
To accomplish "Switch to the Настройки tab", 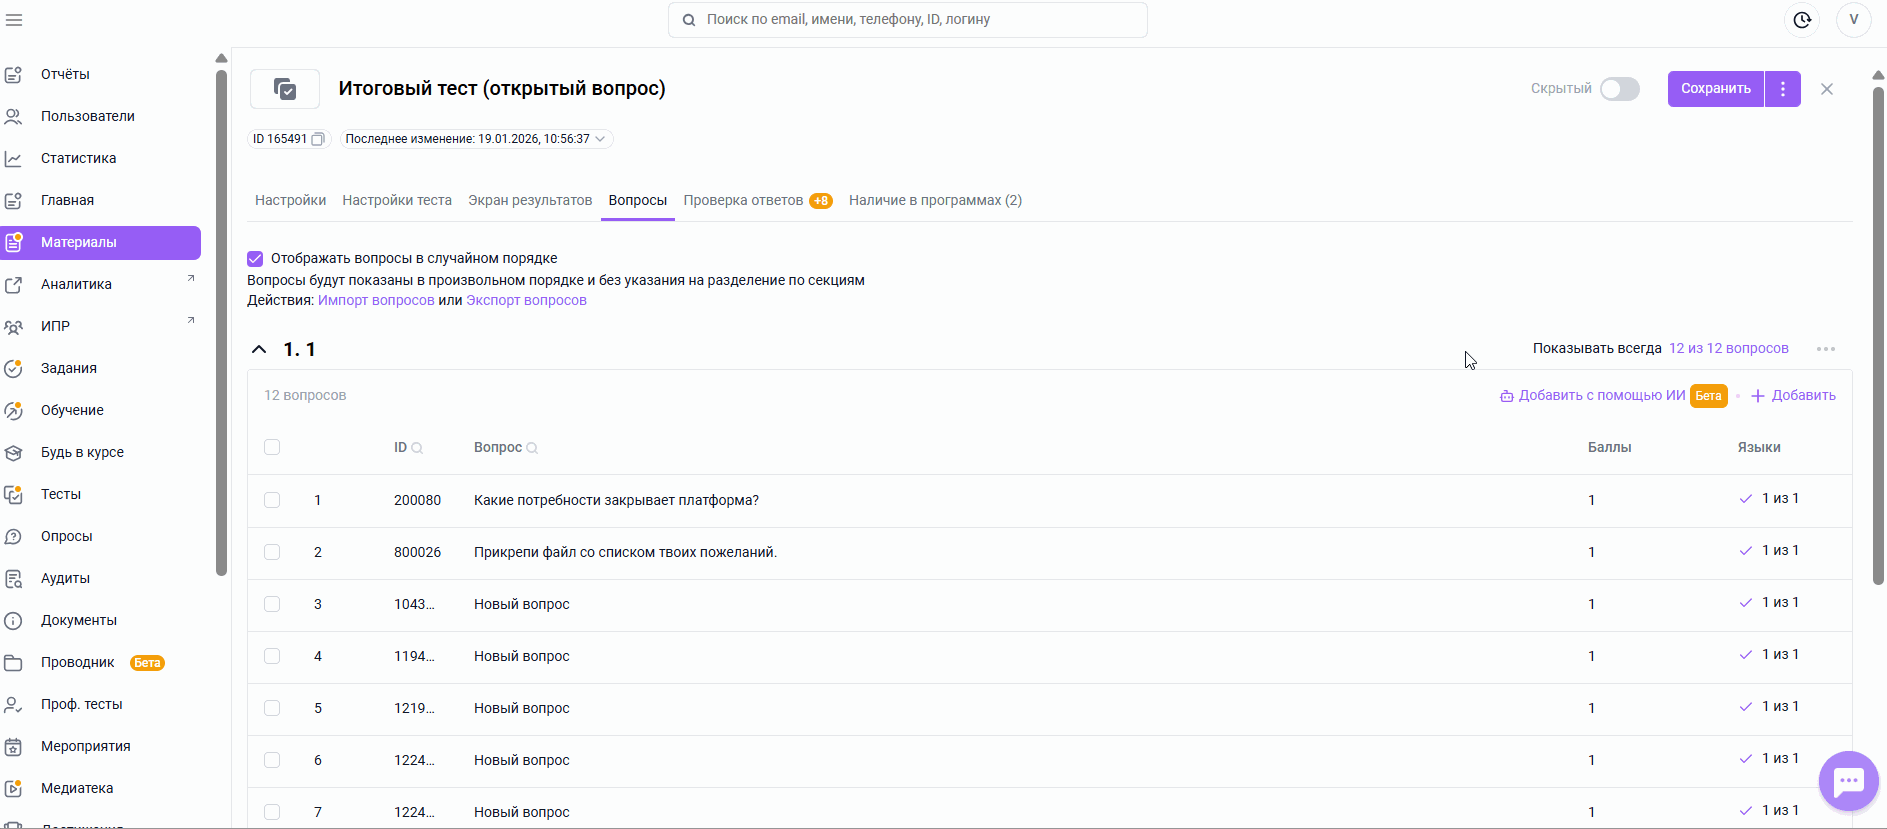I will tap(290, 200).
